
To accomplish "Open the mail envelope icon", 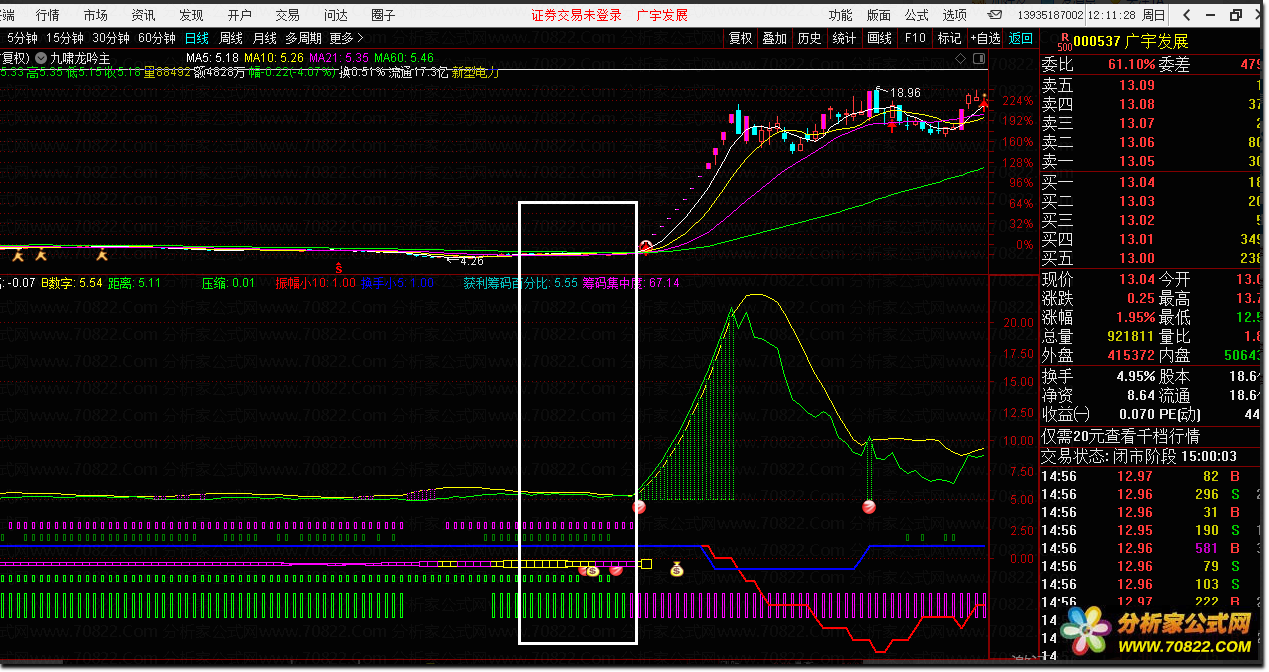I will point(995,15).
